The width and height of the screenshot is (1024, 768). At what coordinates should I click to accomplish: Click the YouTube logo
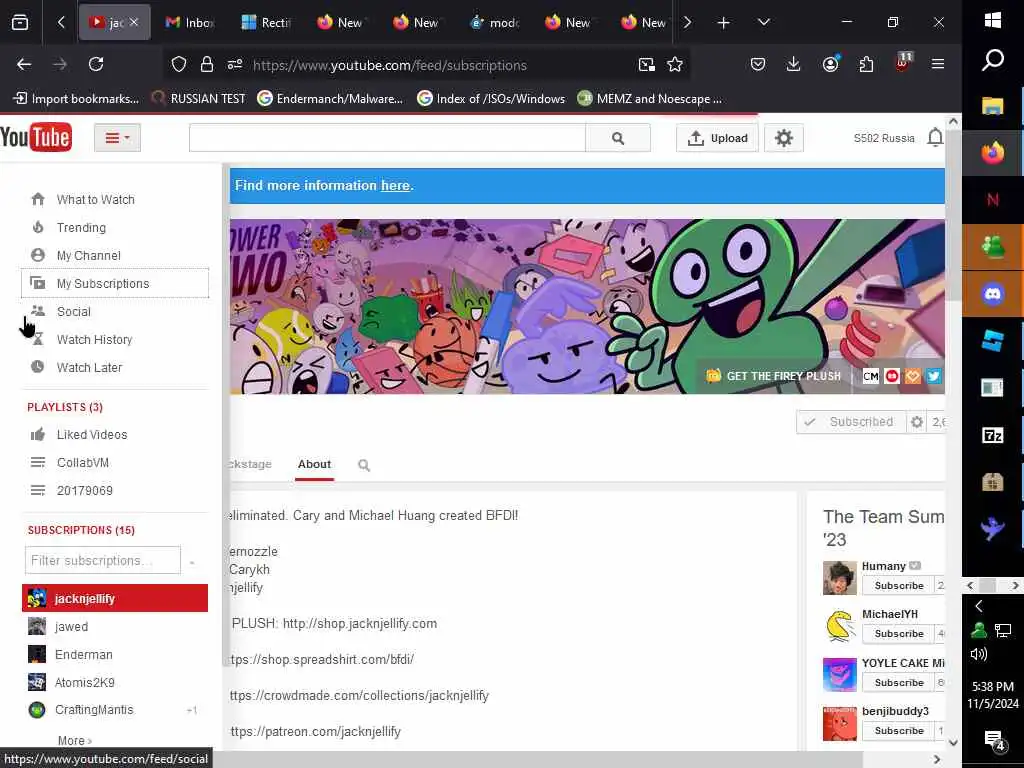click(x=36, y=137)
